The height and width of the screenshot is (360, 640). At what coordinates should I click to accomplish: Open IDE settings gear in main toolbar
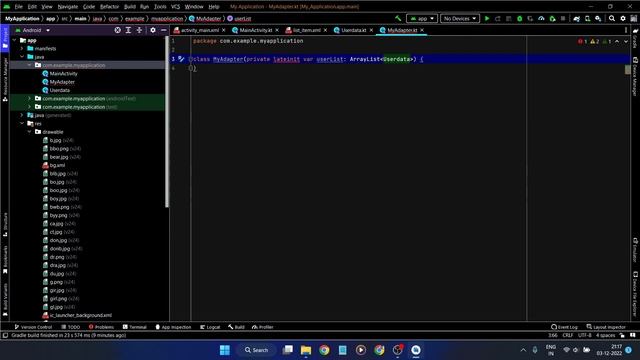tap(623, 18)
